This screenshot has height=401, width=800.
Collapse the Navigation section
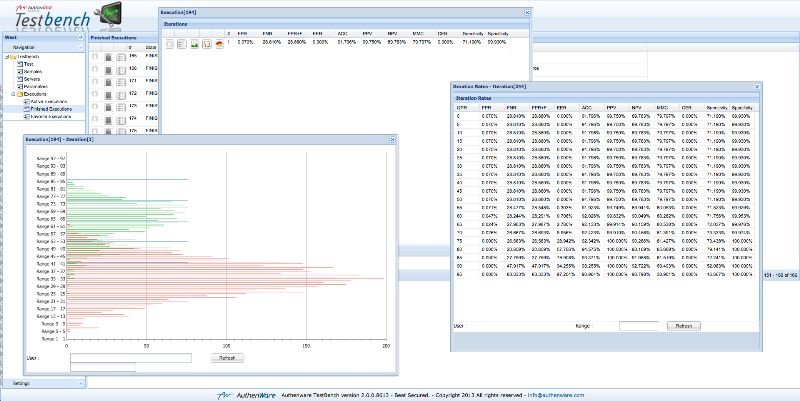[80, 47]
